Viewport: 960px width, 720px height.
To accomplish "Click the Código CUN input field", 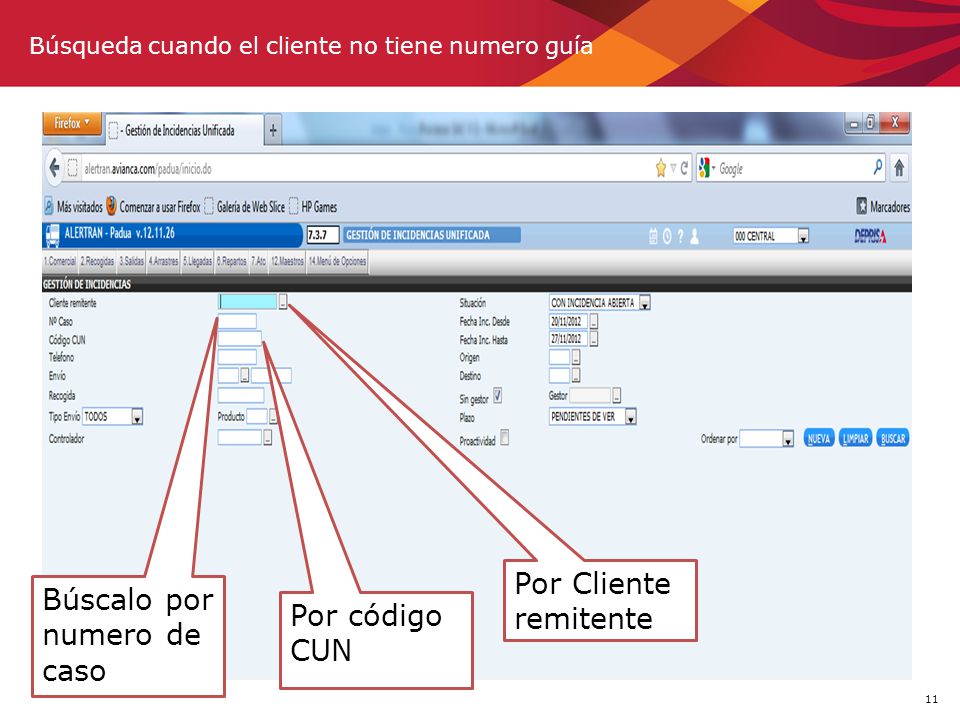I will point(239,339).
